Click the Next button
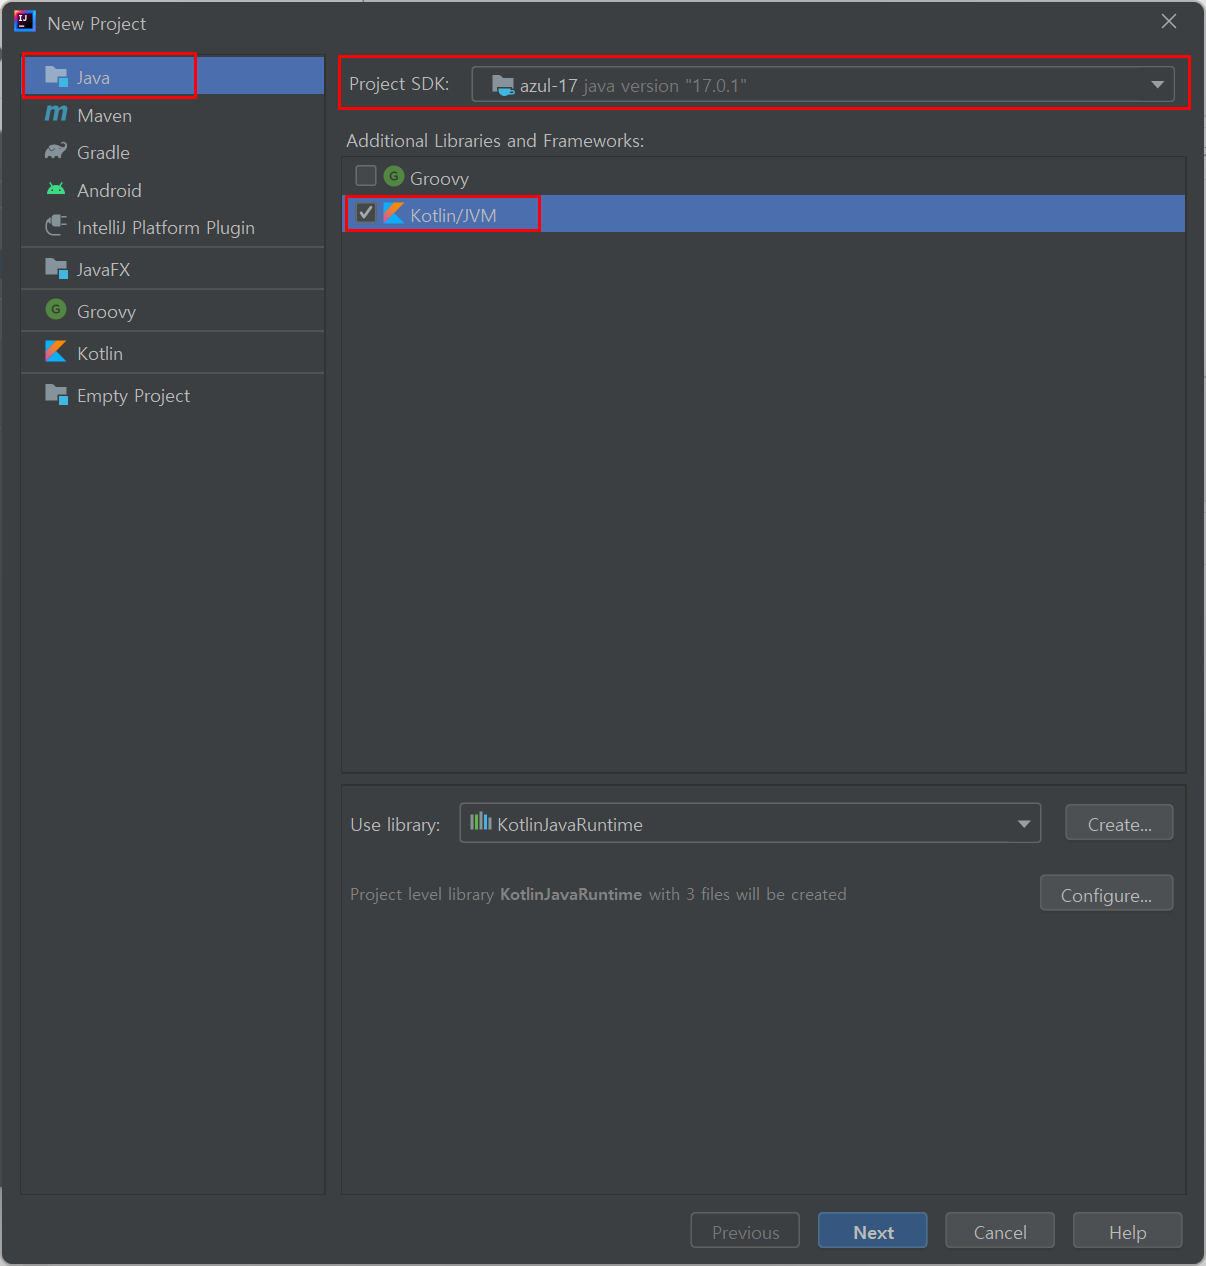This screenshot has height=1266, width=1206. pos(872,1231)
